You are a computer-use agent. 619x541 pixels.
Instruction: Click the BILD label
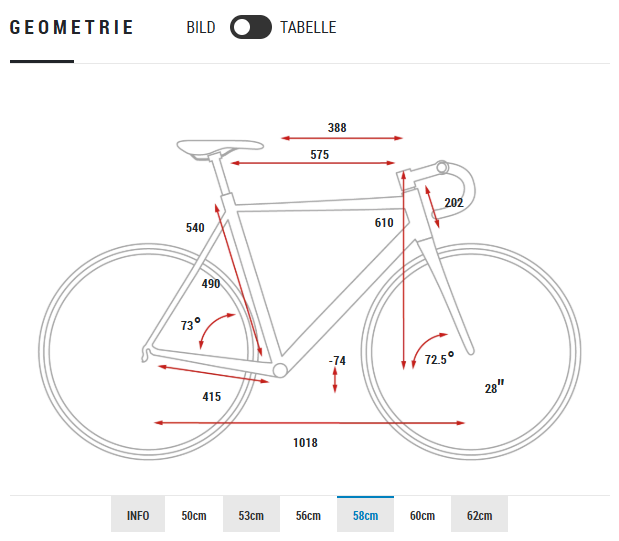[201, 28]
